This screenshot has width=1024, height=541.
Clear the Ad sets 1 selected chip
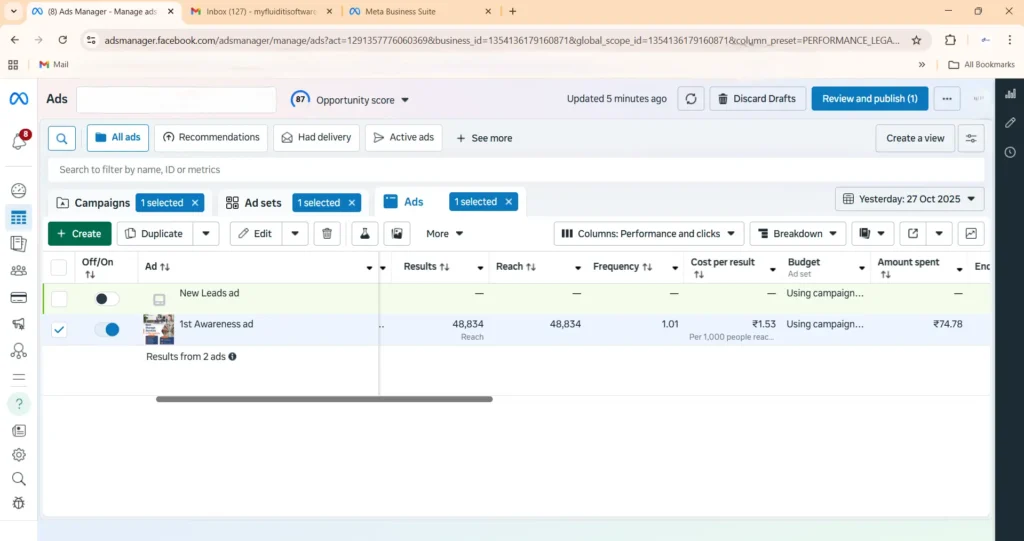(x=351, y=203)
